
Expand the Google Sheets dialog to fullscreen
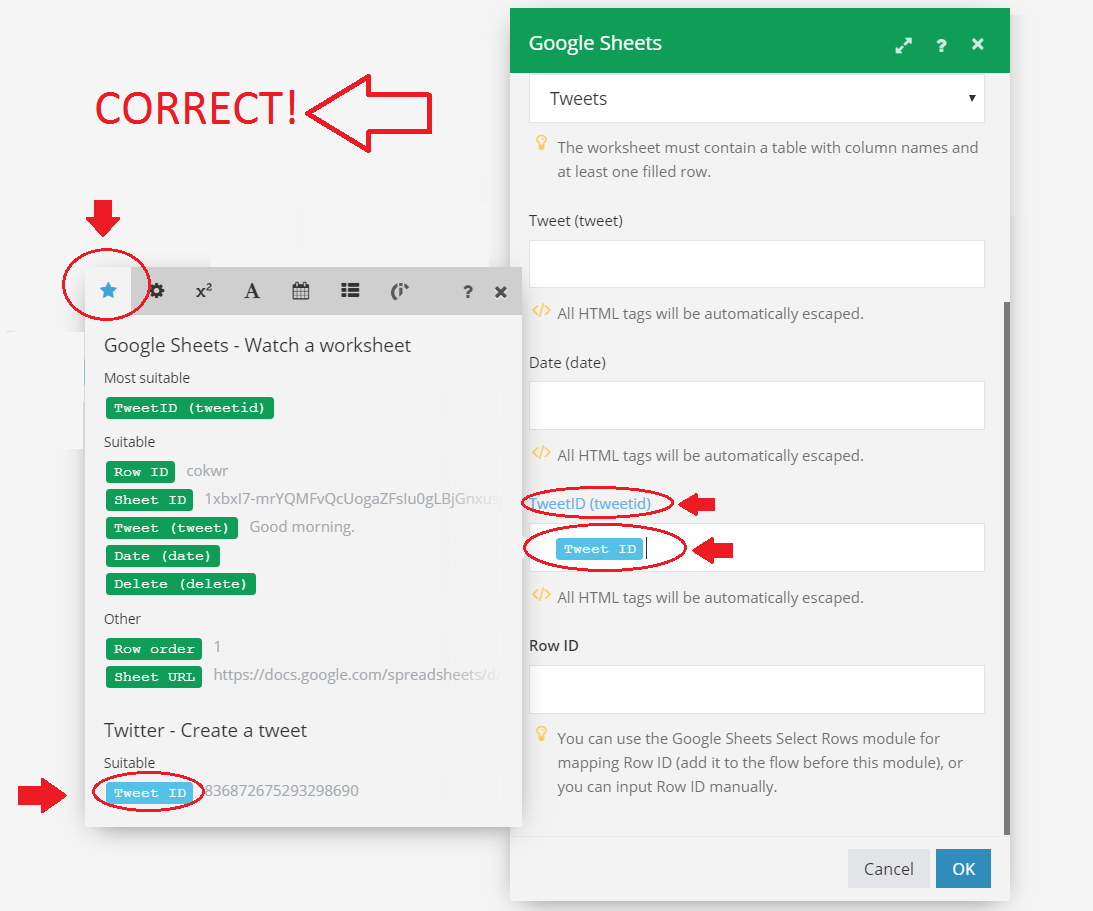pos(903,45)
